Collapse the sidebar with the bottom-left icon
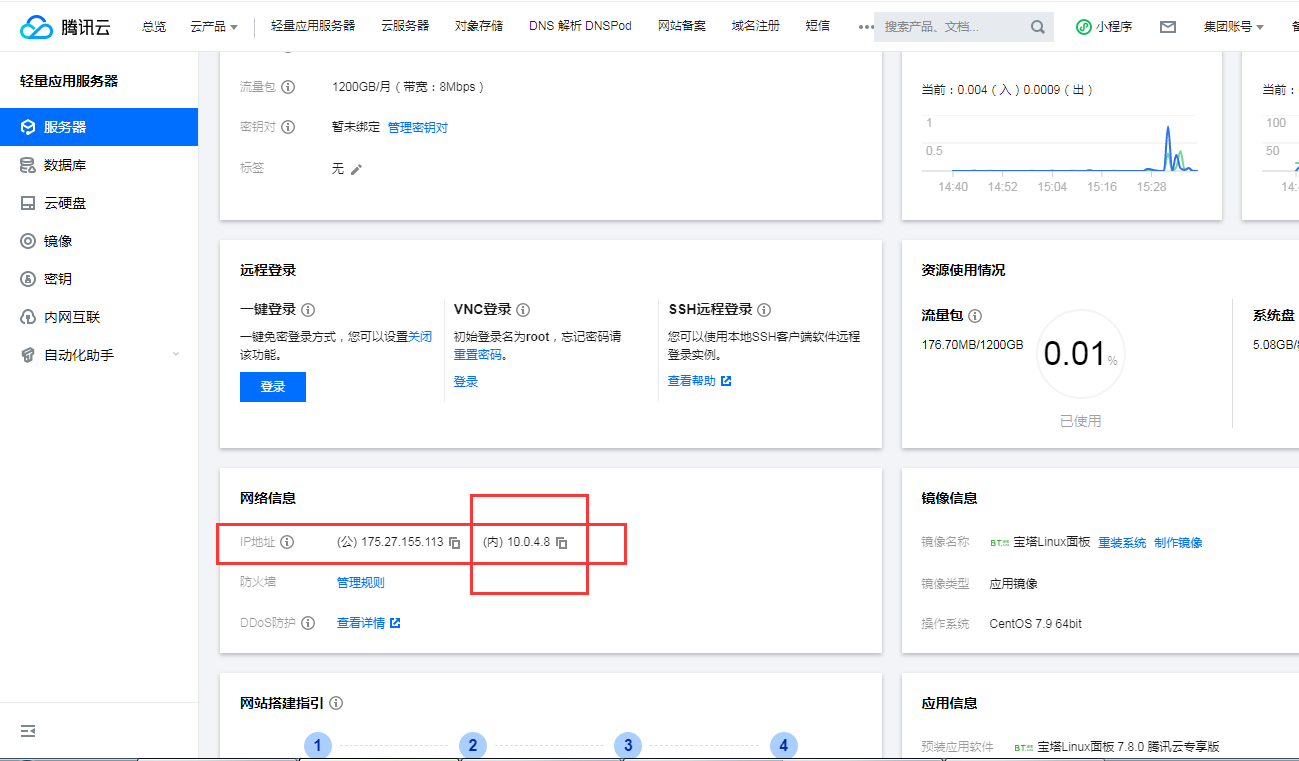 pos(28,731)
